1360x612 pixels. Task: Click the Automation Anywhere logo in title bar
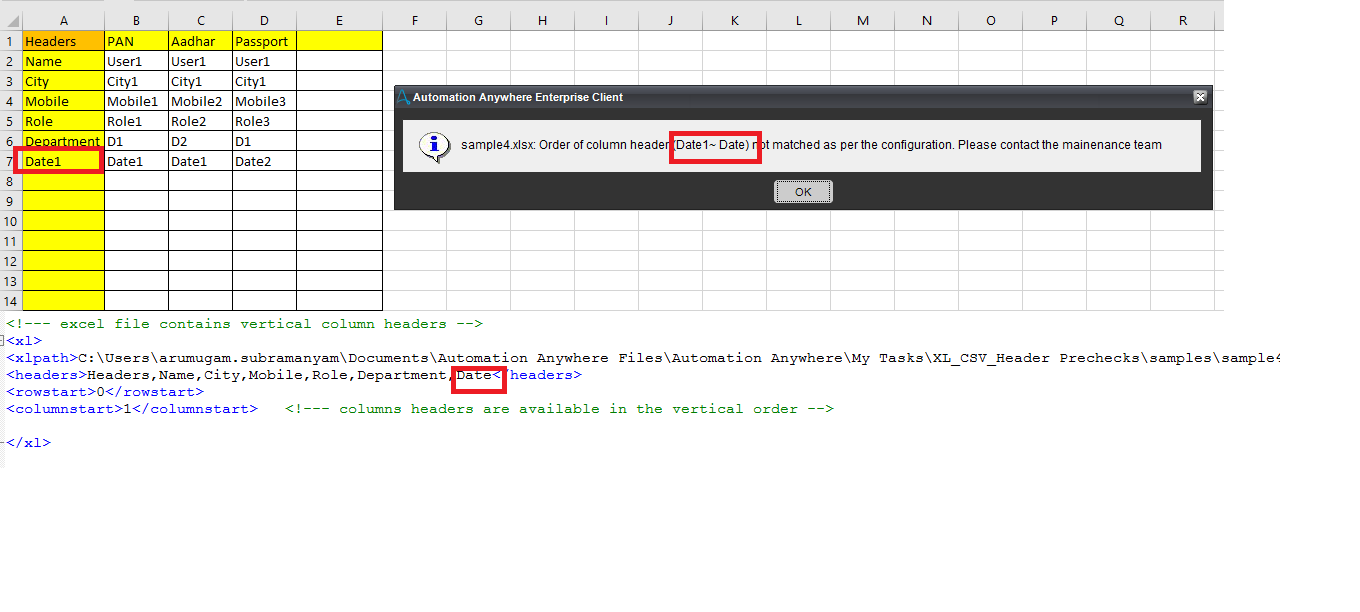403,97
